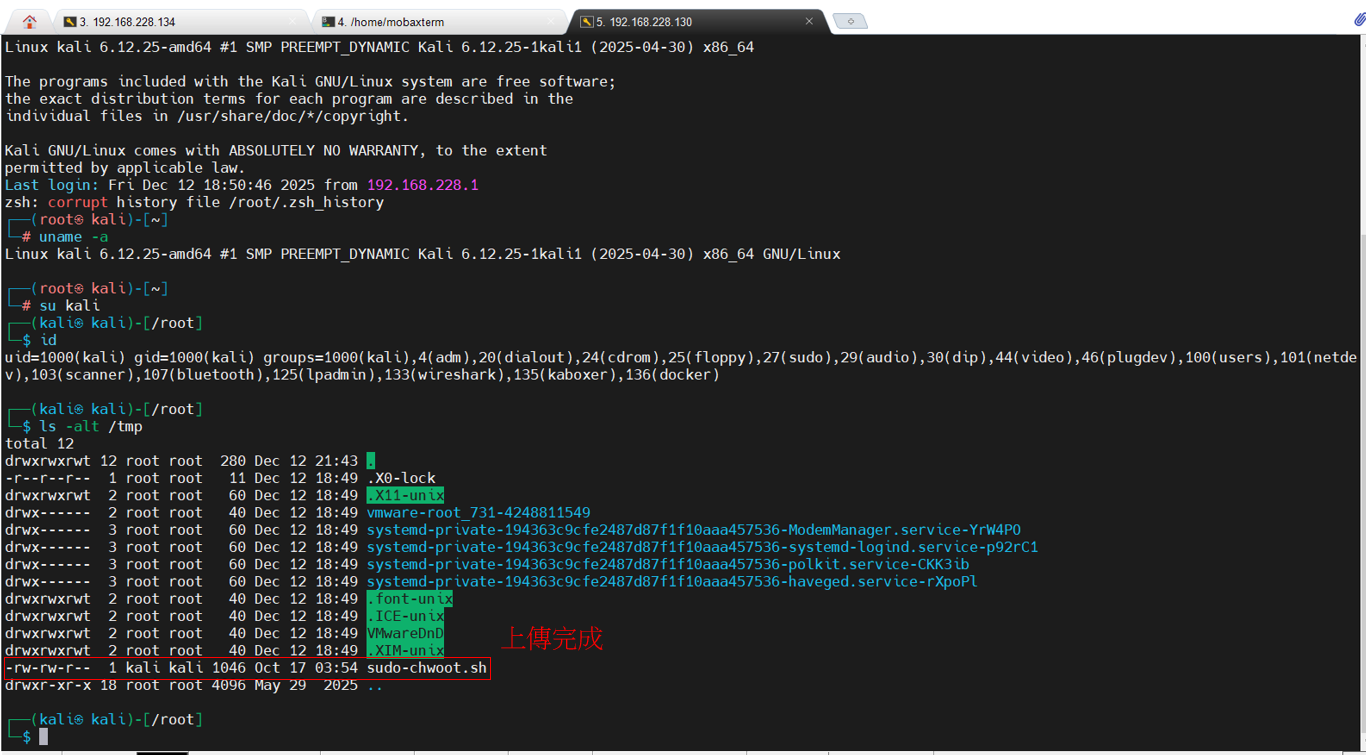Image resolution: width=1366 pixels, height=755 pixels.
Task: Close the /home/mobaxterm tab
Action: pos(551,21)
